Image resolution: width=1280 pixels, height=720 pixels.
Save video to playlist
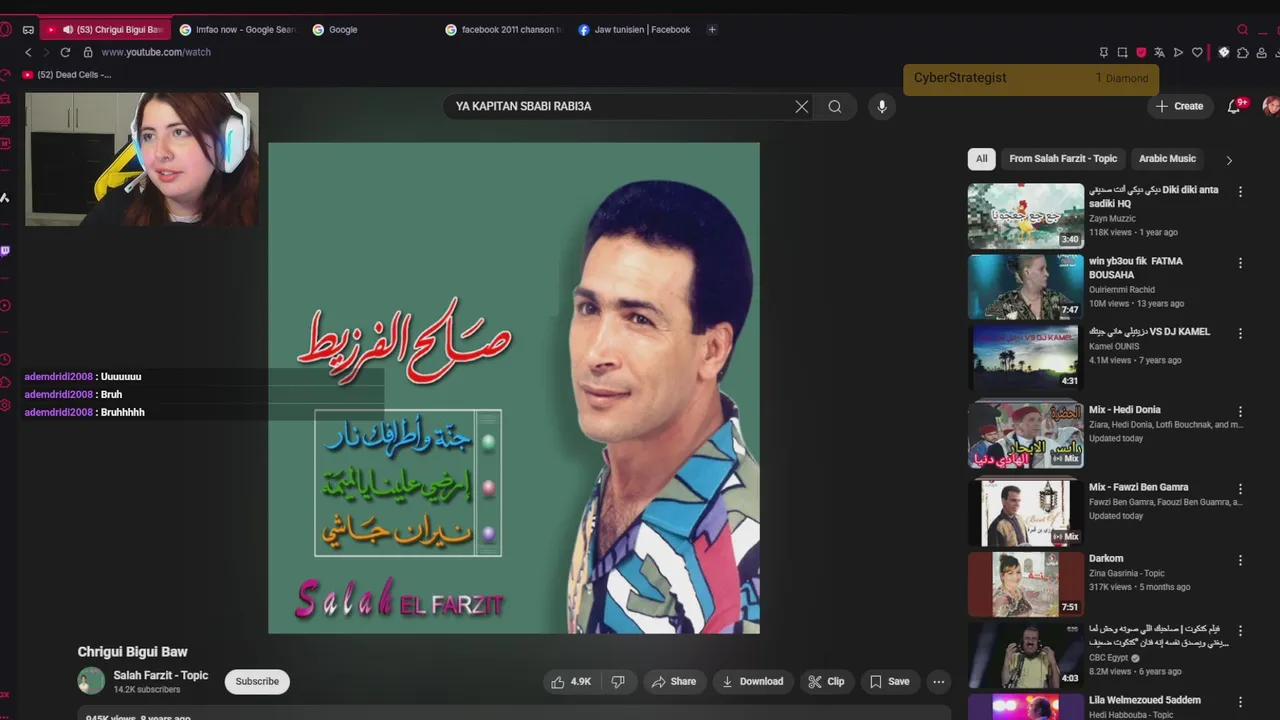[889, 682]
